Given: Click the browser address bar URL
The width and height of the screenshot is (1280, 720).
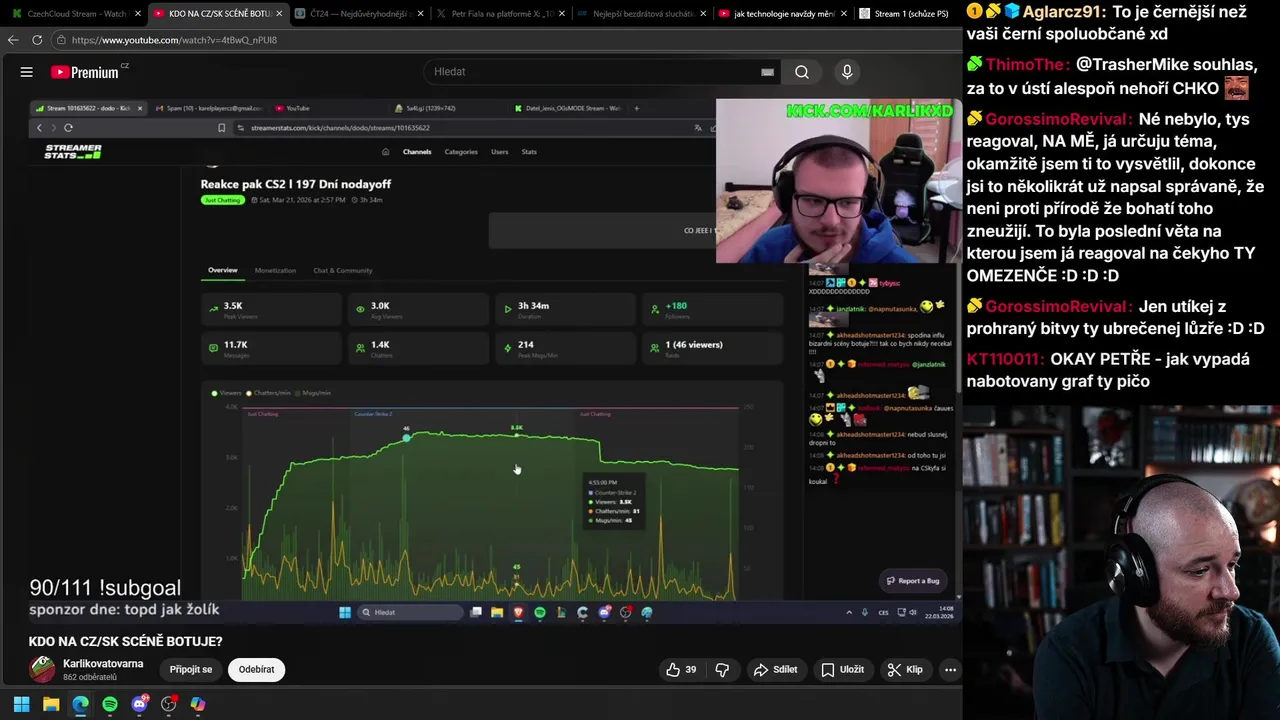Looking at the screenshot, I should [x=174, y=40].
